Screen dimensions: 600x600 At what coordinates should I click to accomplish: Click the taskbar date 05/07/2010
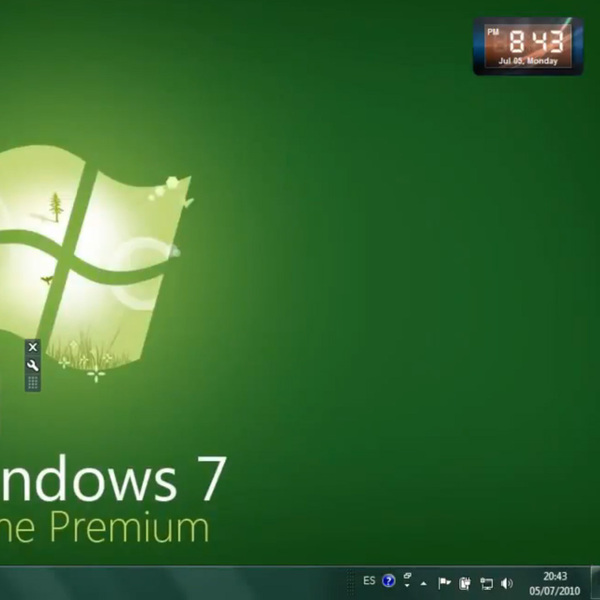(x=555, y=591)
